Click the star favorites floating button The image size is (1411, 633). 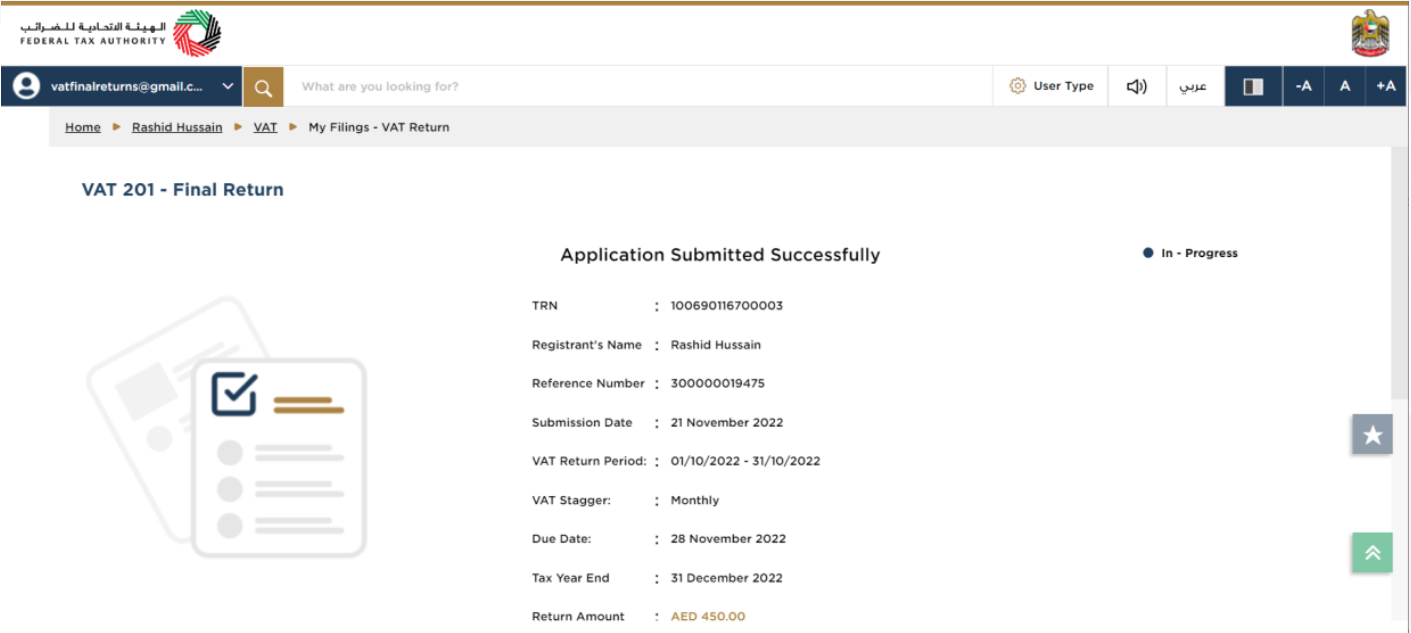tap(1372, 435)
